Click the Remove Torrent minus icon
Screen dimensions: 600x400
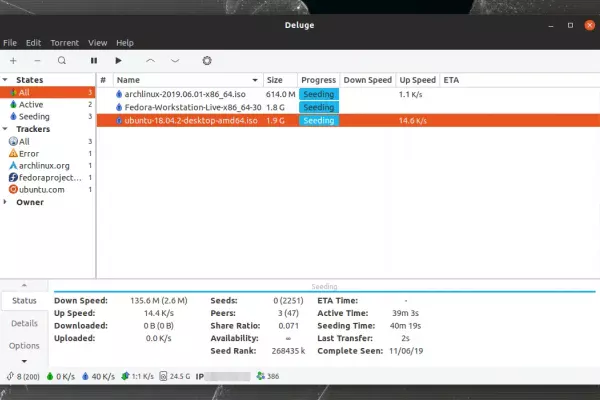[x=37, y=60]
